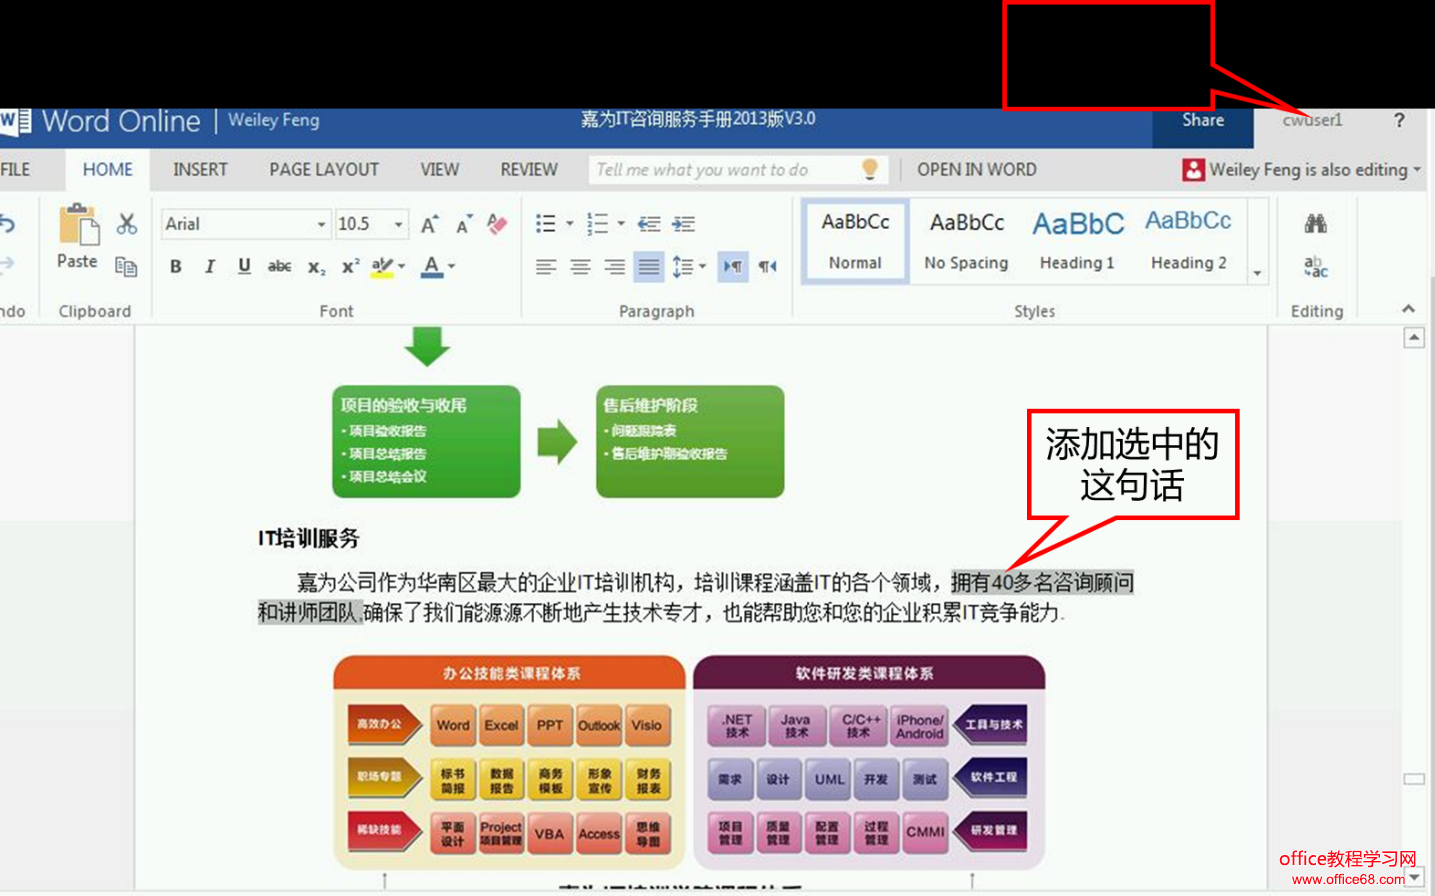Expand the highlight color arrow

coord(402,266)
